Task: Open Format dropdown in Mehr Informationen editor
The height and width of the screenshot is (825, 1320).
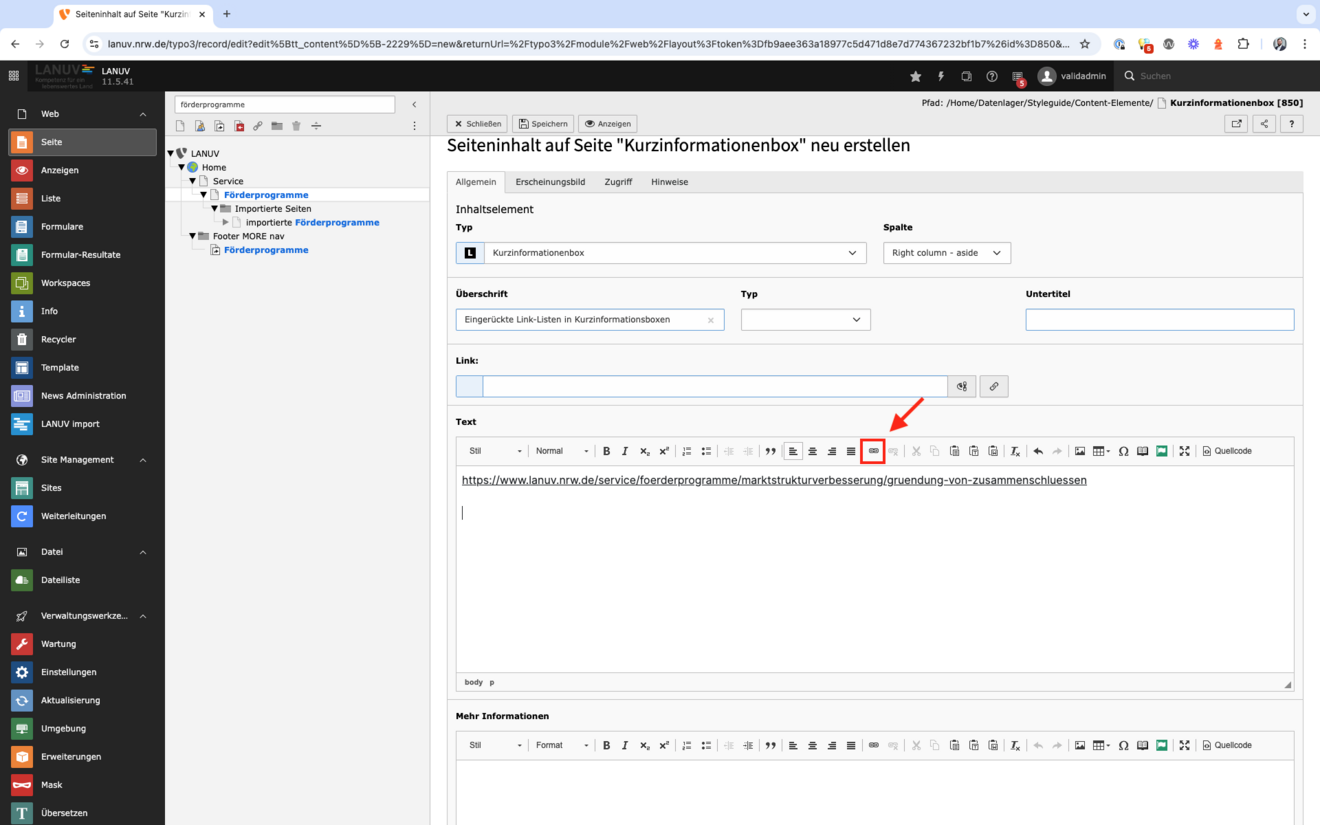Action: click(562, 745)
